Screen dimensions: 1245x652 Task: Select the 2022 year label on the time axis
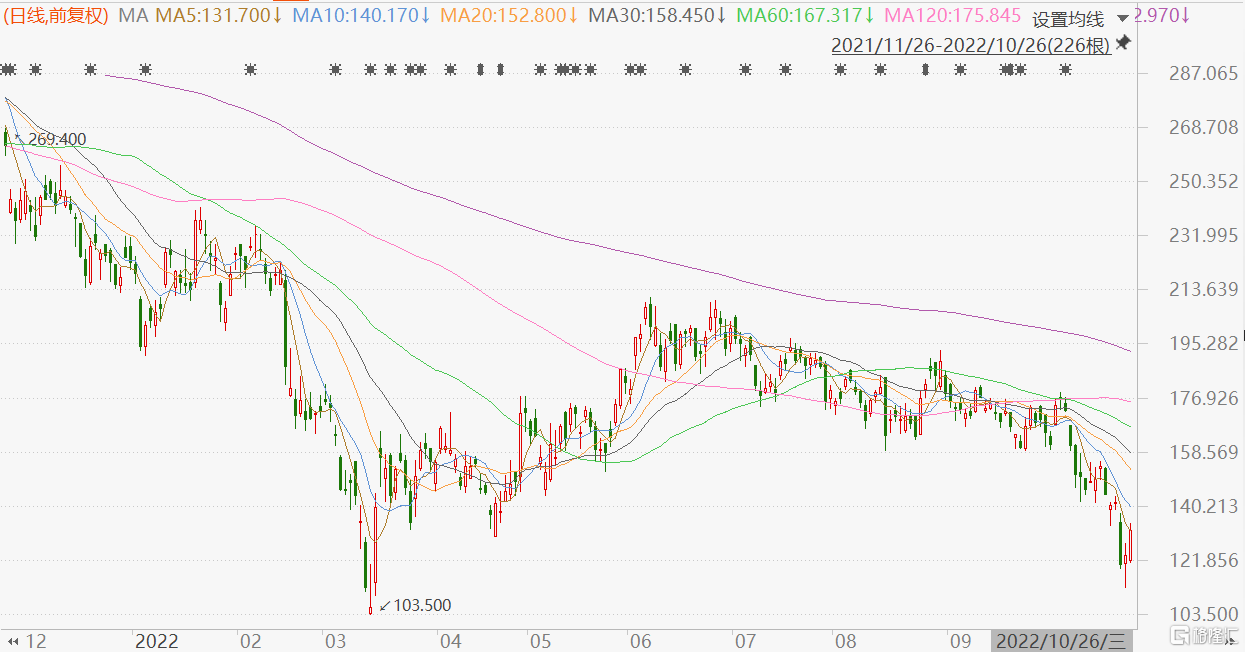pyautogui.click(x=156, y=640)
